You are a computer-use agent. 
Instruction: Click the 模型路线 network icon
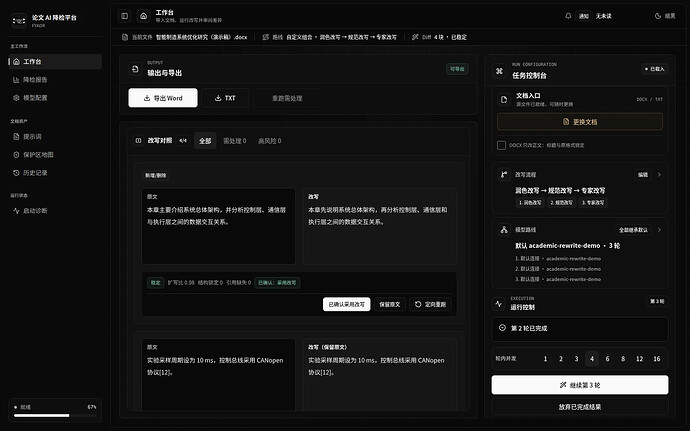(x=504, y=229)
